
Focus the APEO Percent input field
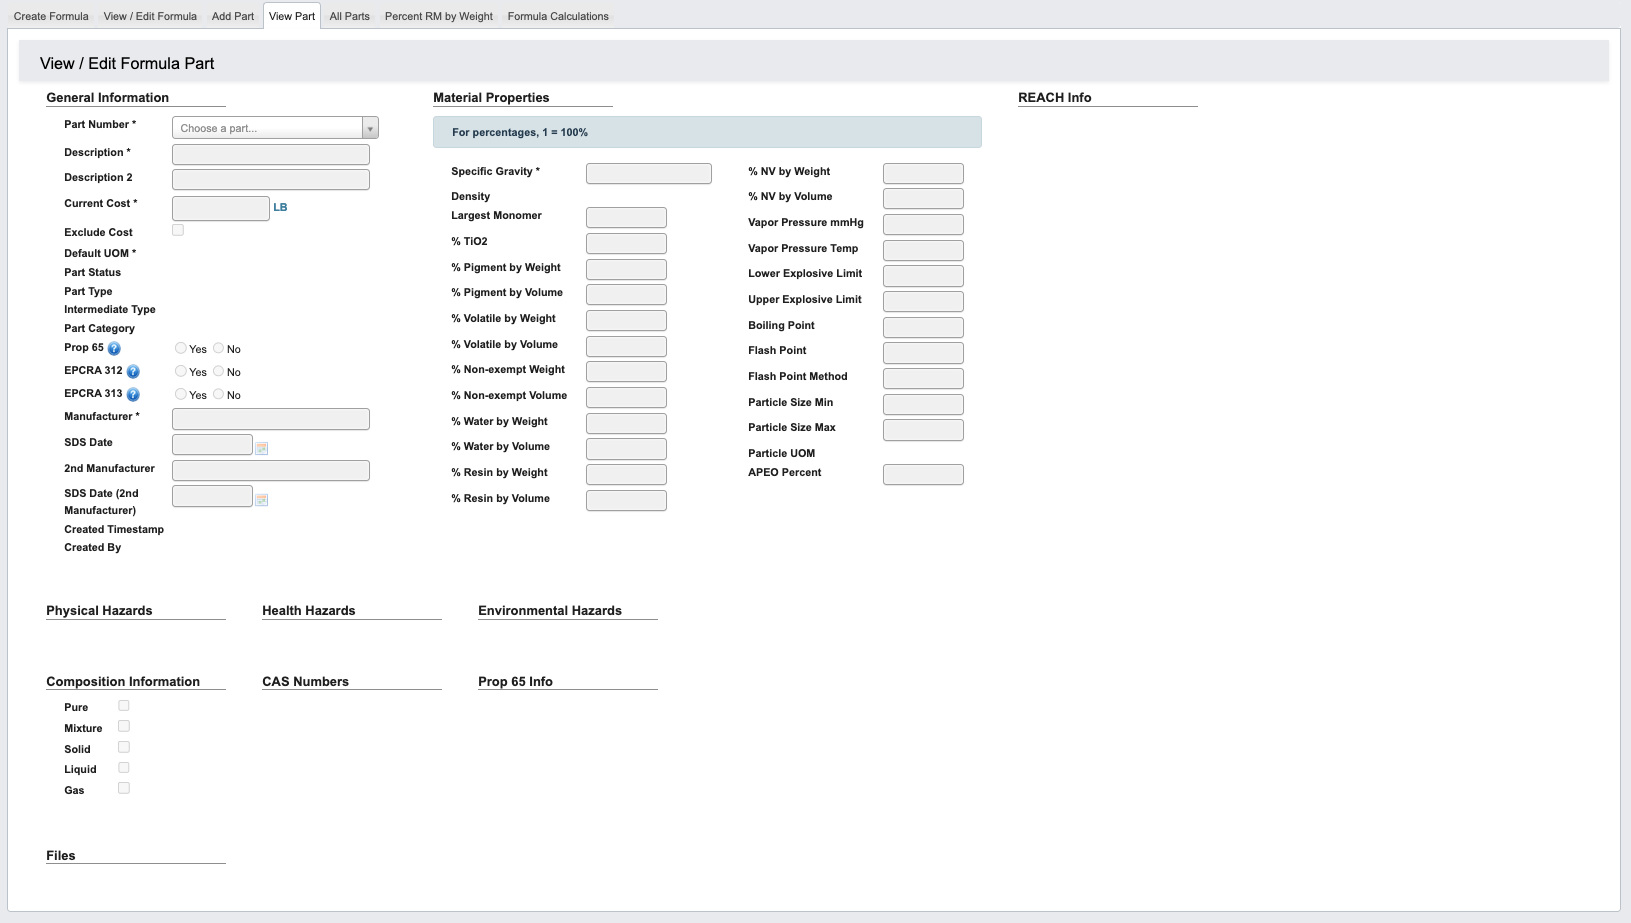(x=923, y=474)
